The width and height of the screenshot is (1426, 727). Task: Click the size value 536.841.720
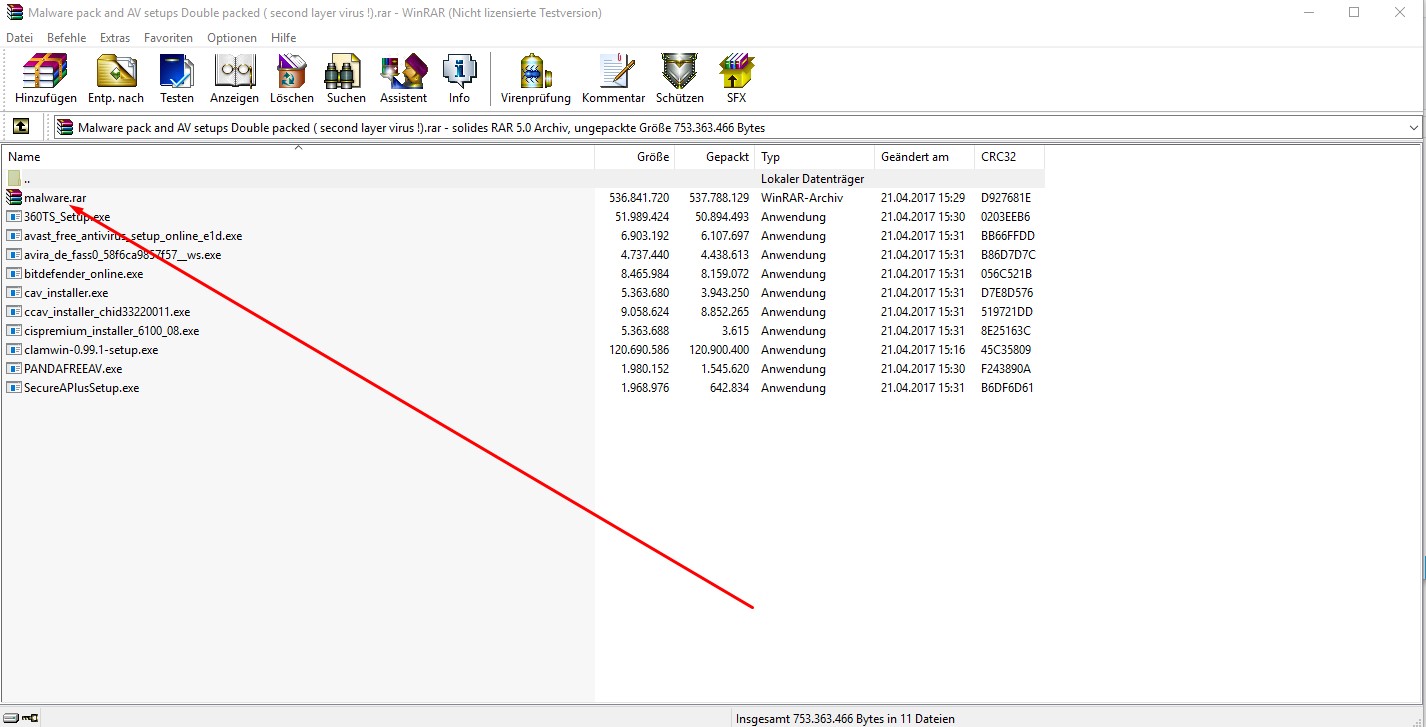pyautogui.click(x=639, y=198)
